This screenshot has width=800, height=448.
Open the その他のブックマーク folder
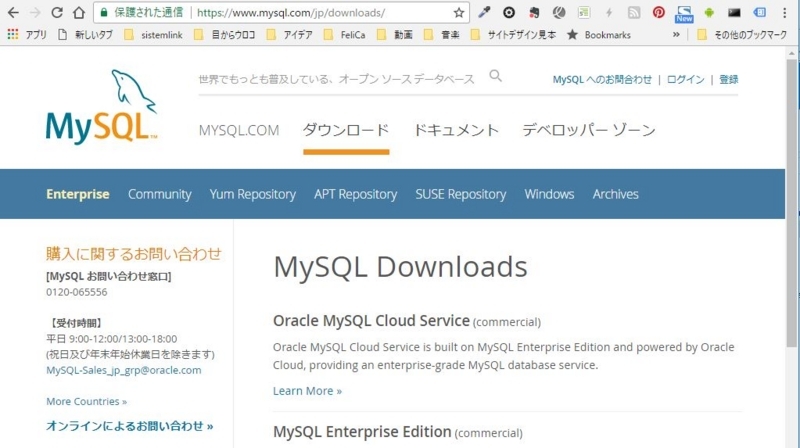[x=742, y=35]
